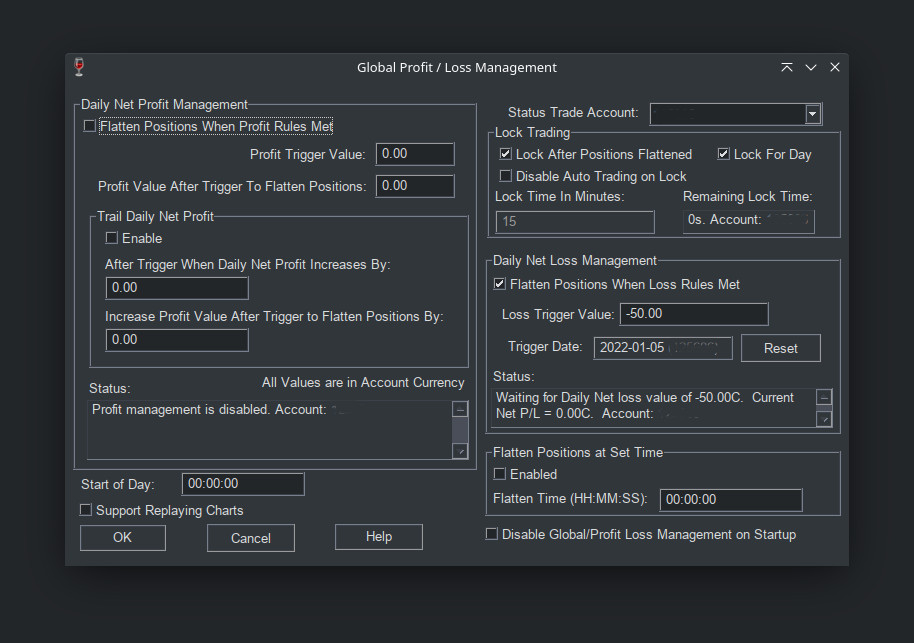Toggle Trail Daily Net Profit Enable checkbox
914x643 pixels.
pyautogui.click(x=112, y=239)
